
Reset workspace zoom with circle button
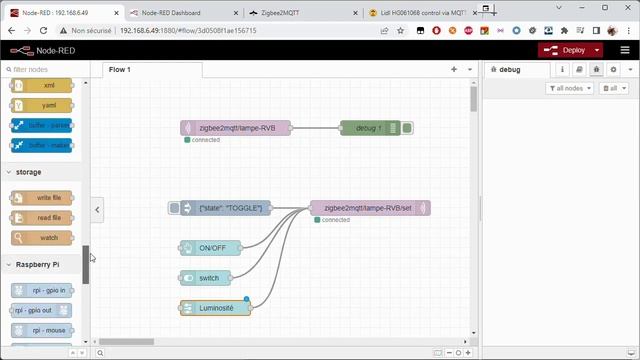click(x=458, y=353)
